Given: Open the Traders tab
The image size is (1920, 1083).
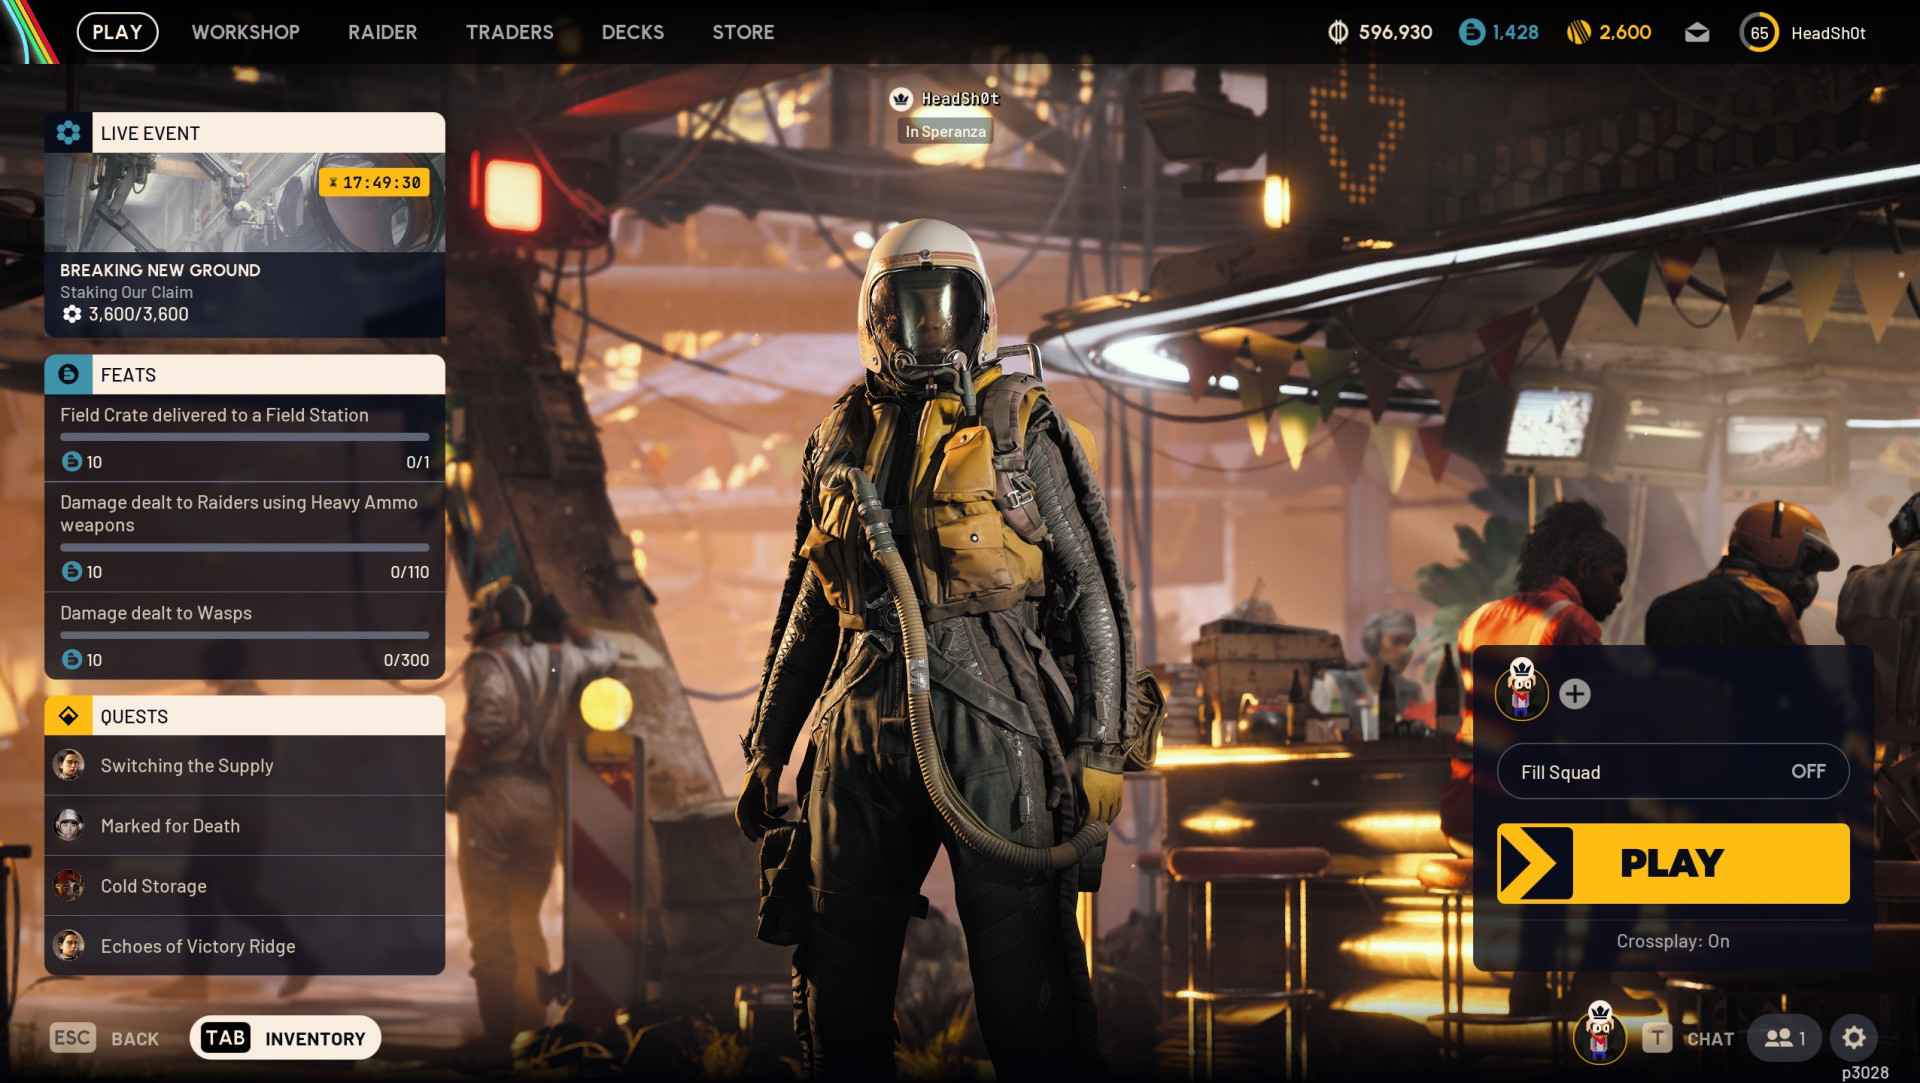Looking at the screenshot, I should click(509, 32).
